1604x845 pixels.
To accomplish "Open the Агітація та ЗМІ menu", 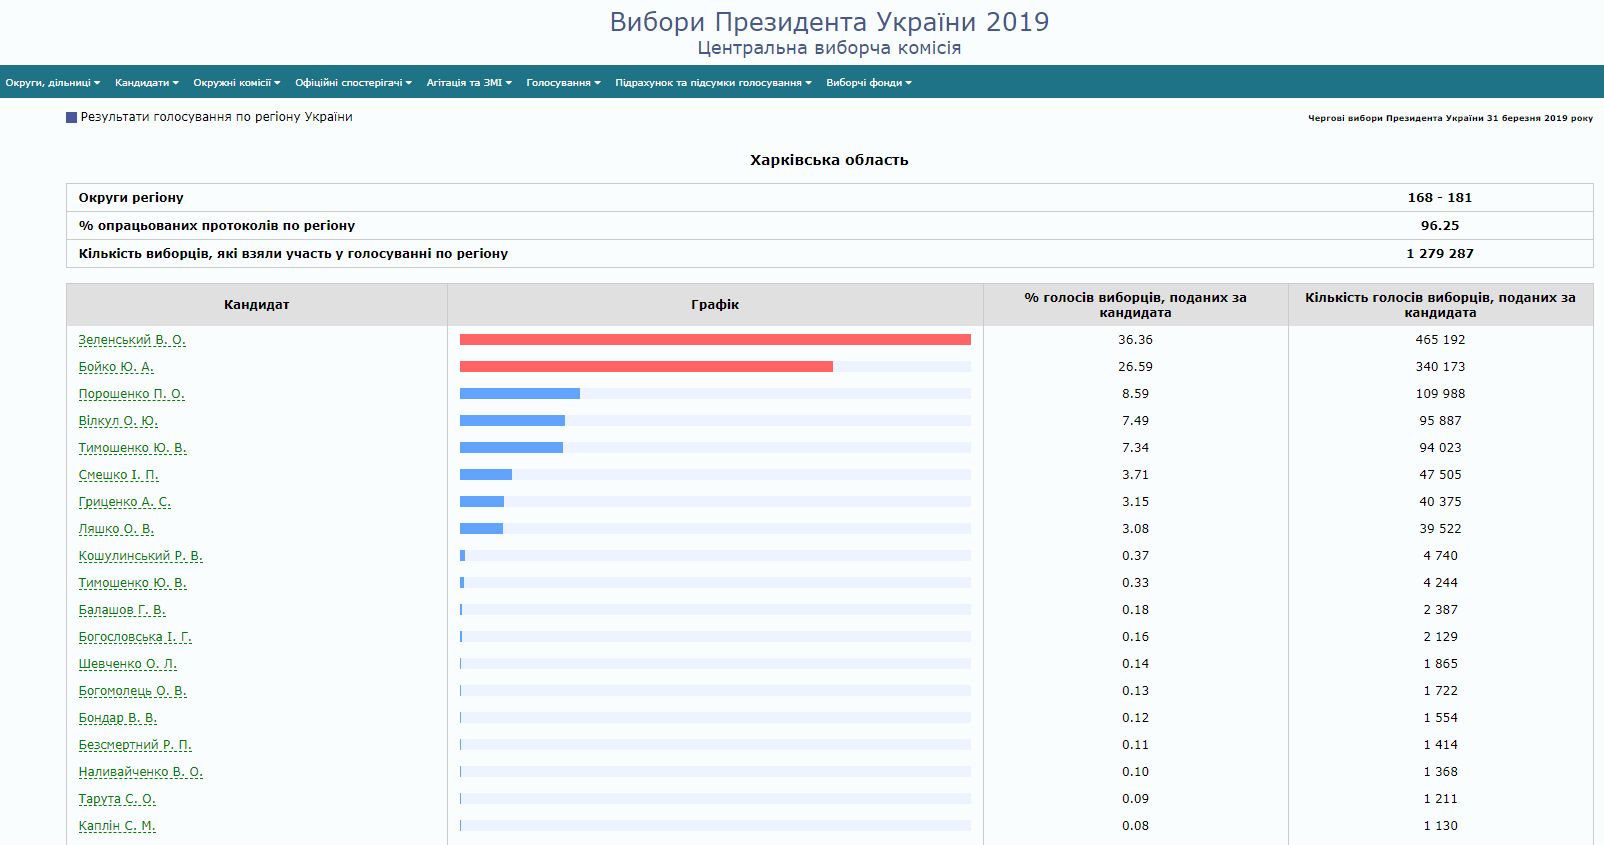I will (x=469, y=83).
